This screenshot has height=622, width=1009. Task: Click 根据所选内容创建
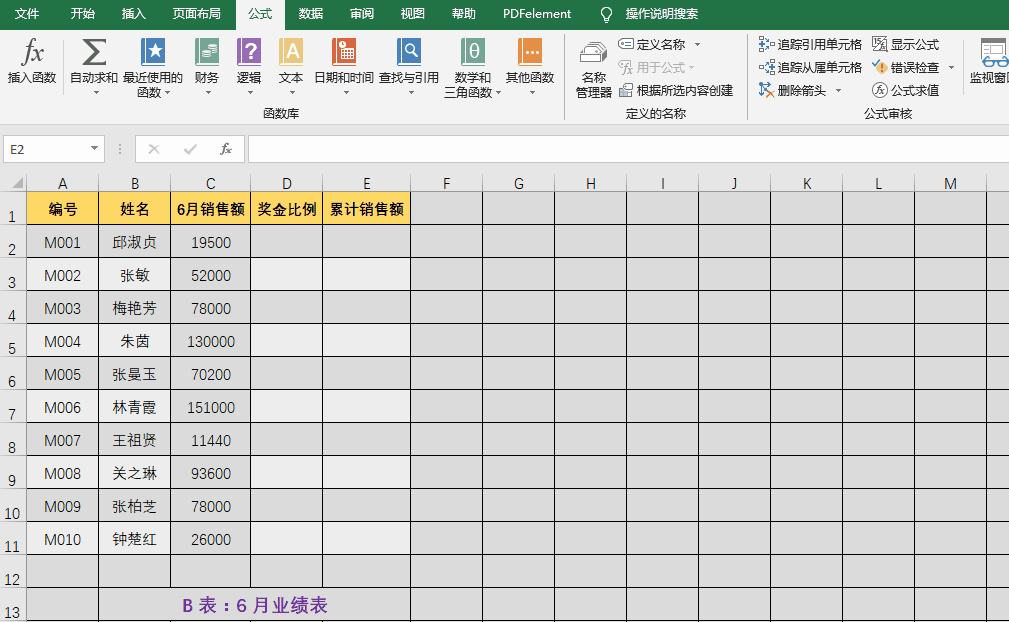pyautogui.click(x=676, y=91)
